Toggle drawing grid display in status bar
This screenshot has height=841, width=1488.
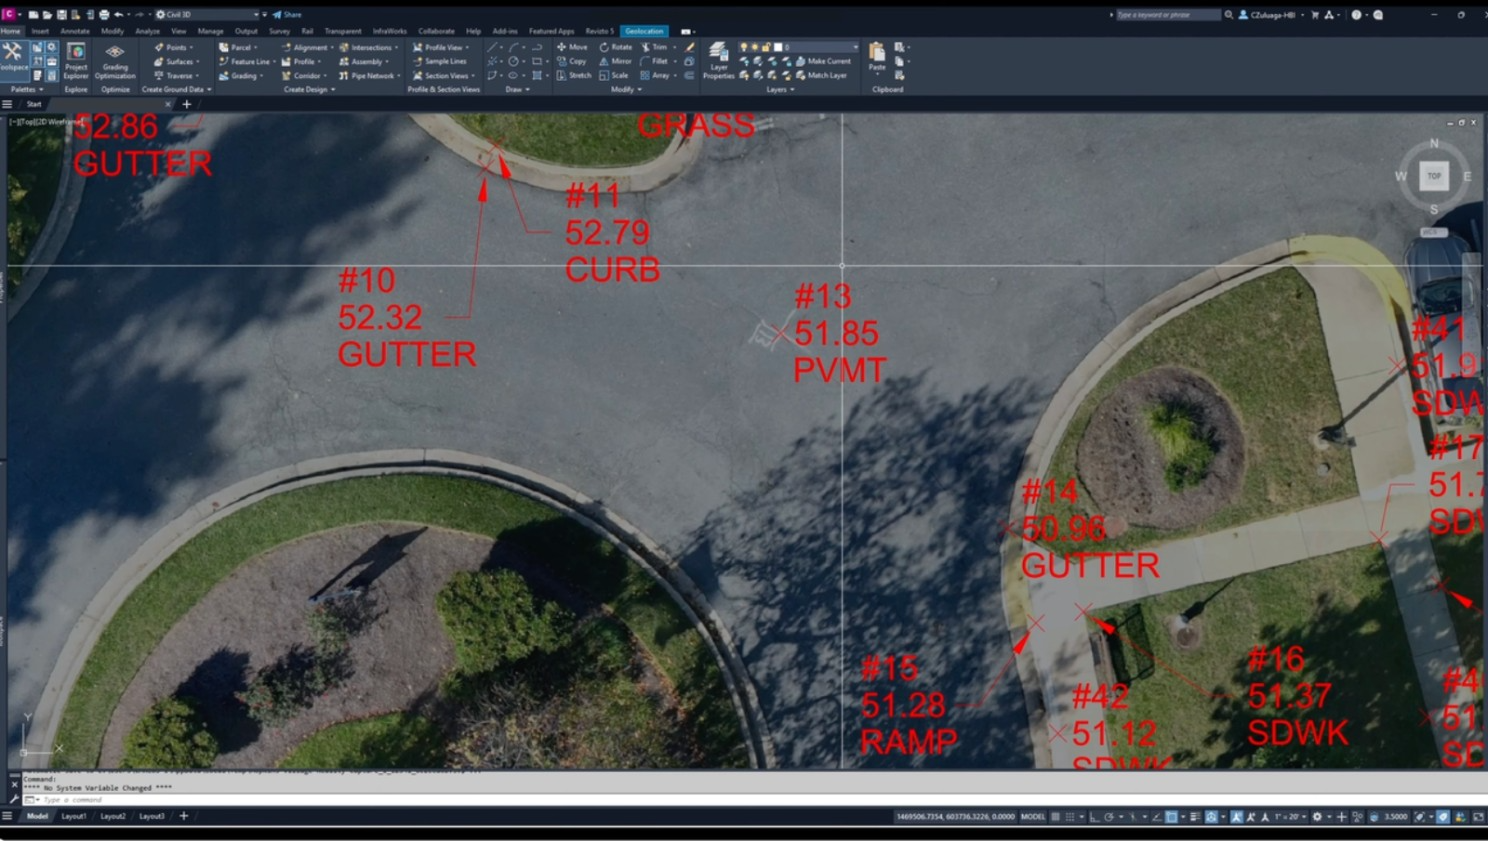(1055, 817)
